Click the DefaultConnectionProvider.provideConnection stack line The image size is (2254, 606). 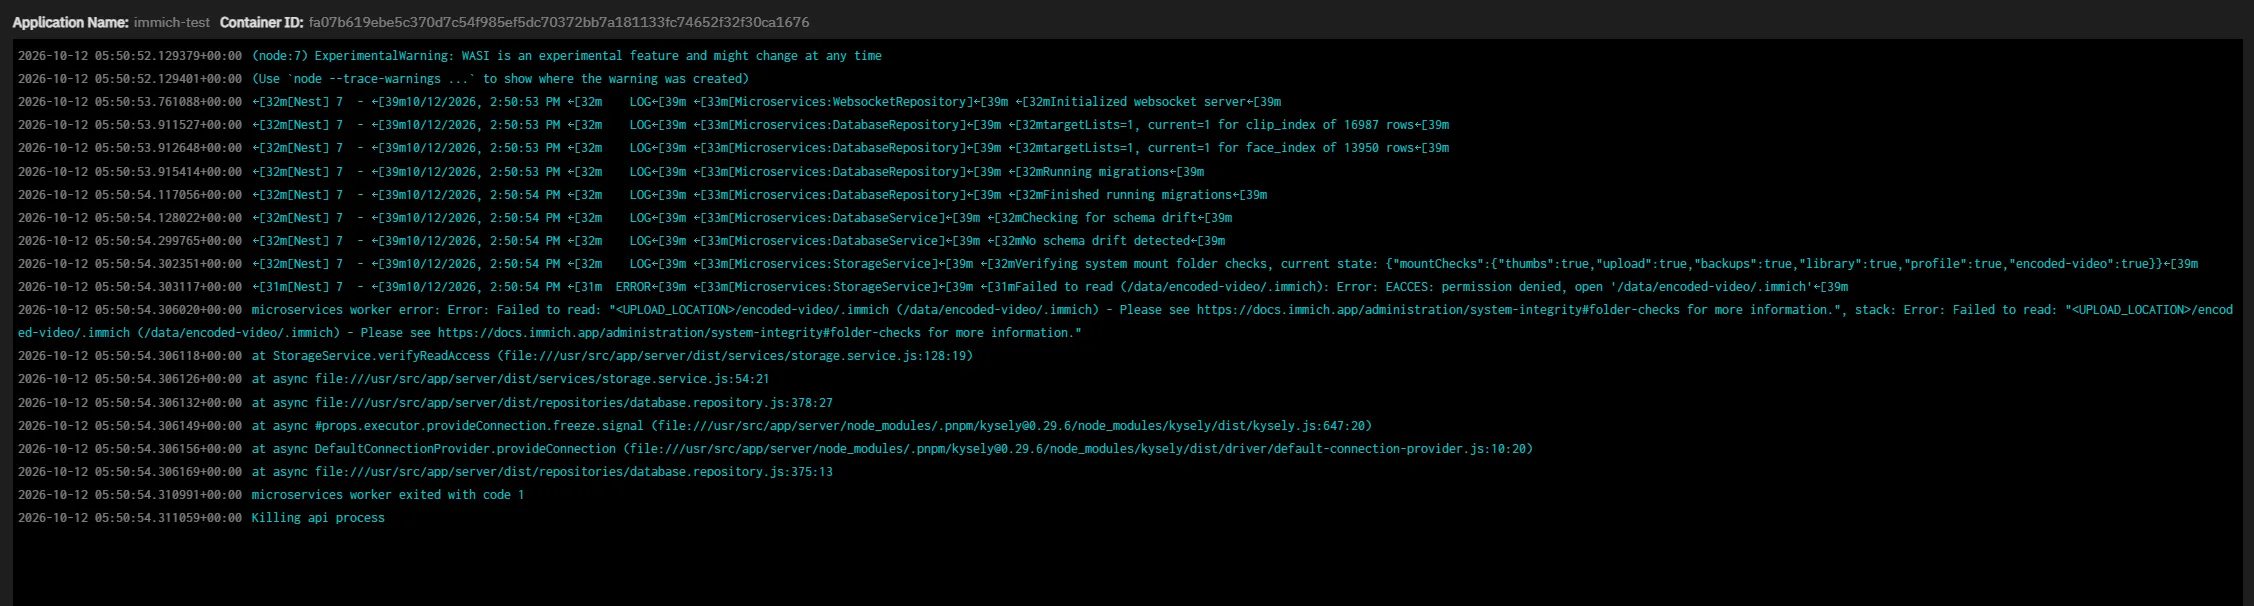(775, 449)
